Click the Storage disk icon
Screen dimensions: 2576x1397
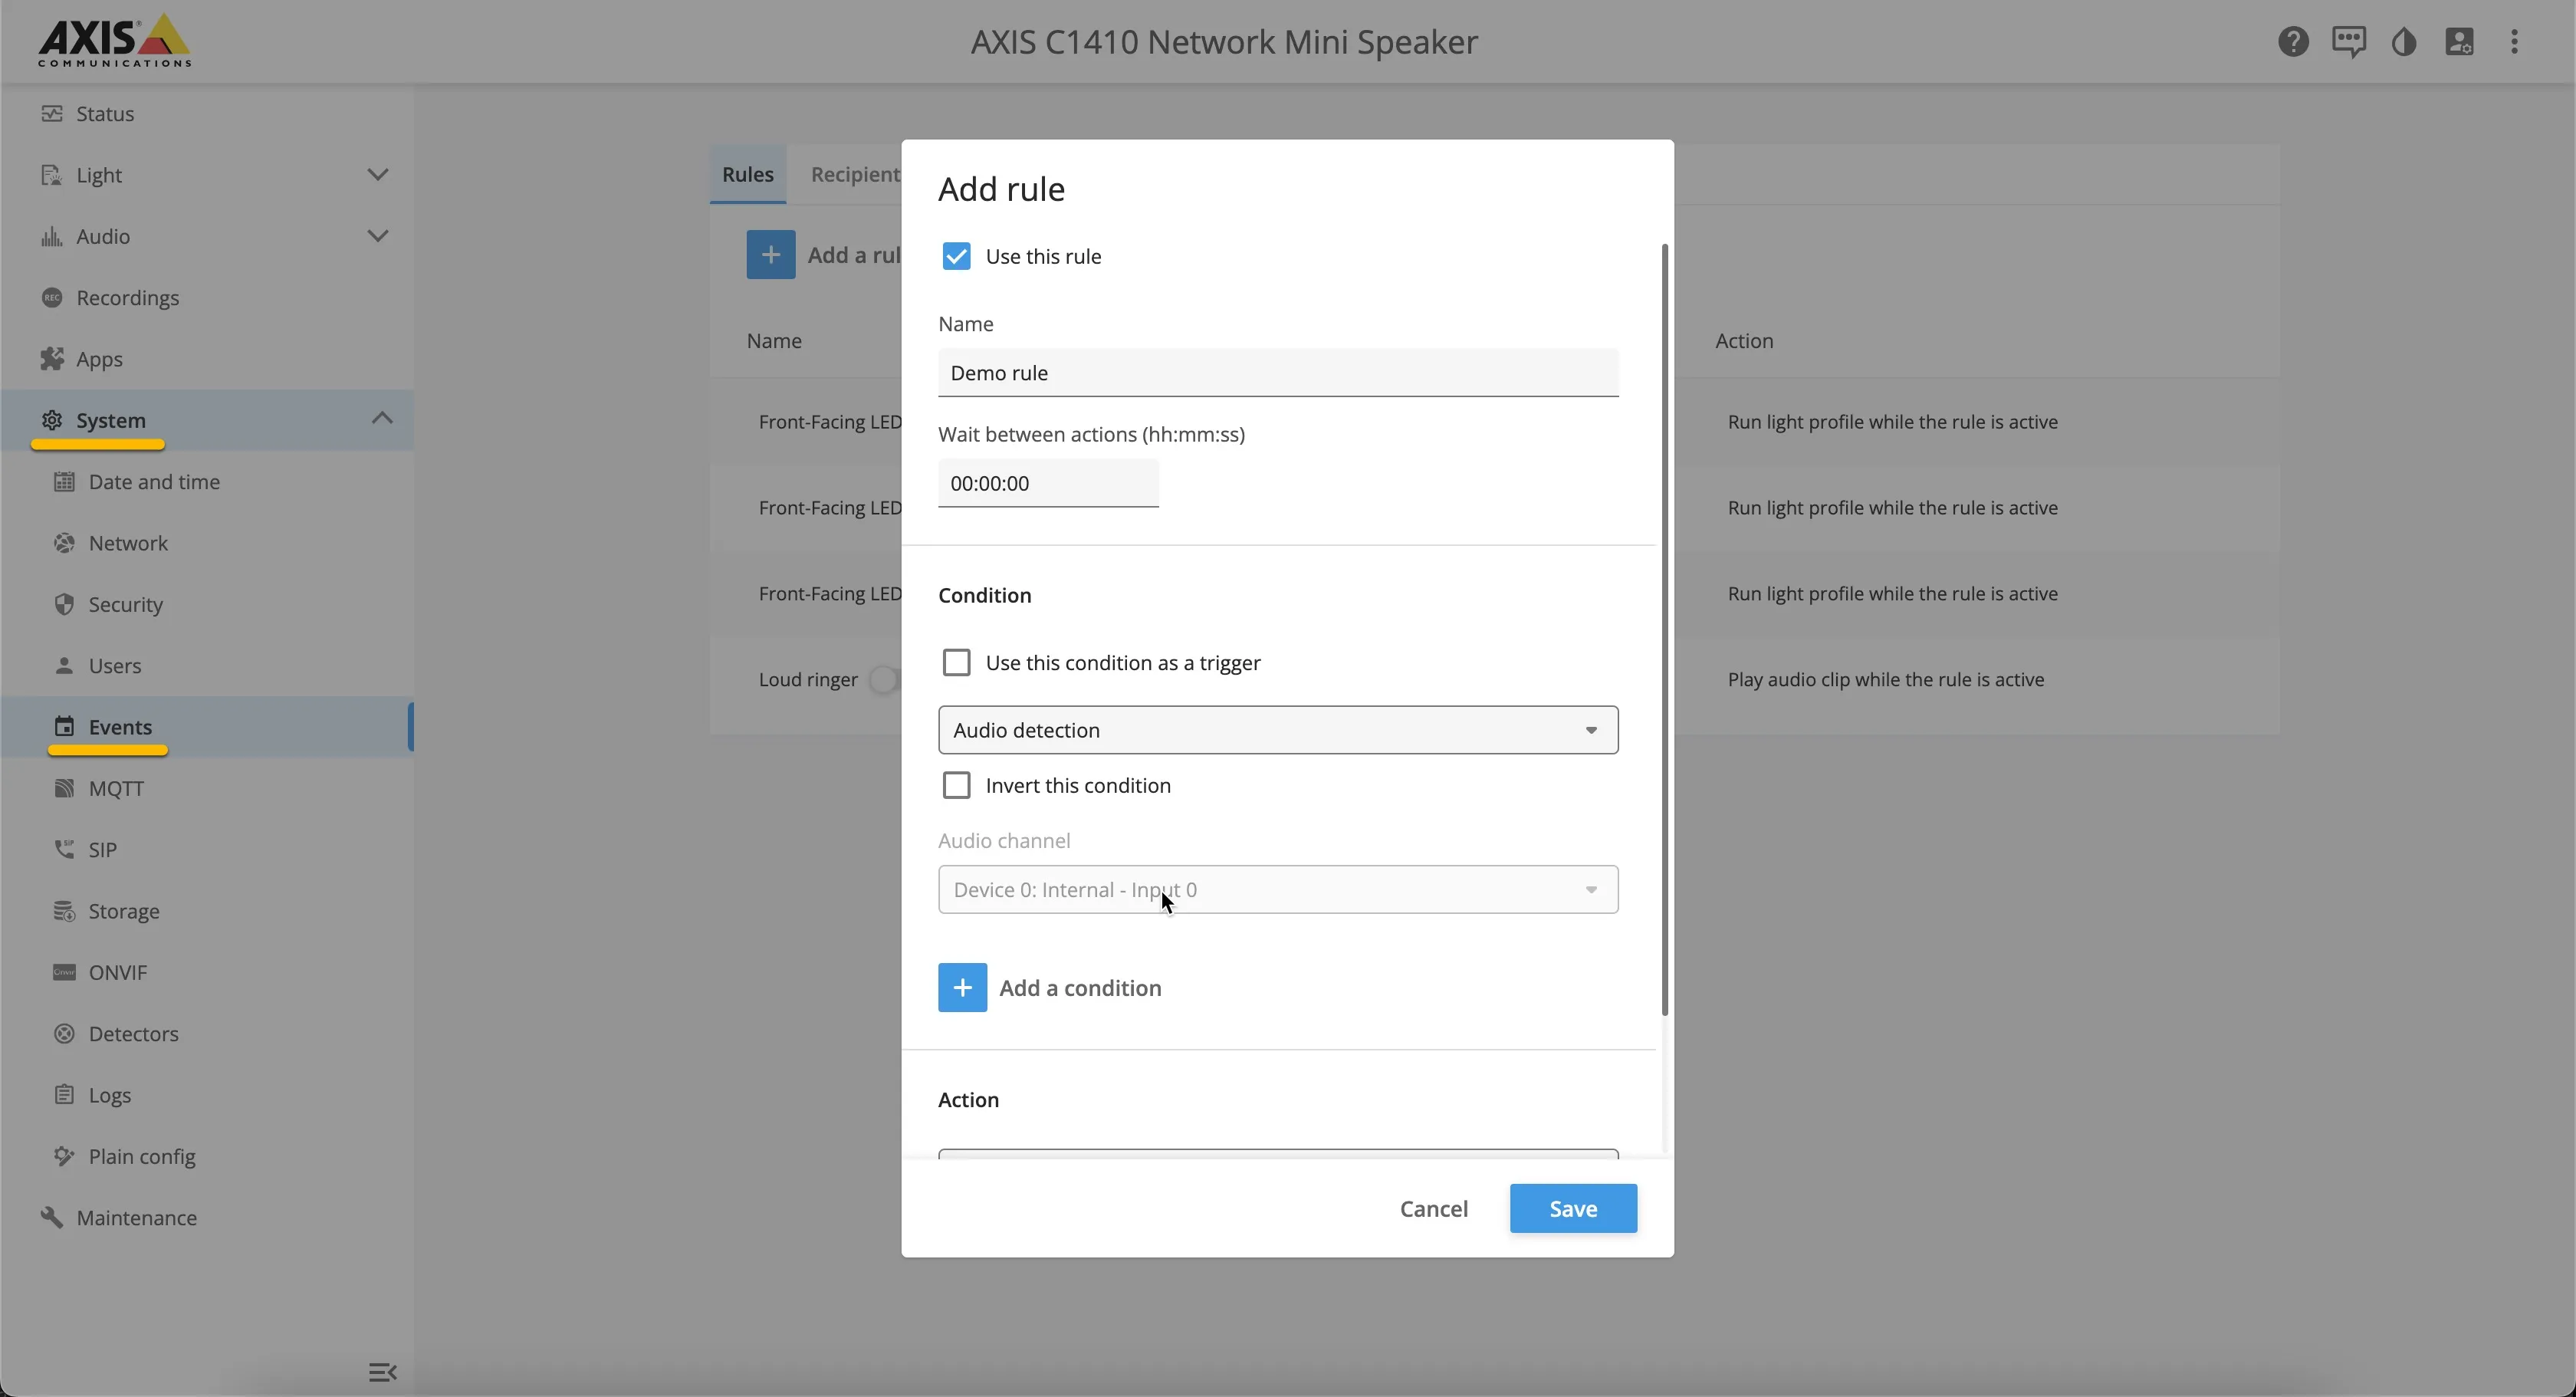[64, 911]
